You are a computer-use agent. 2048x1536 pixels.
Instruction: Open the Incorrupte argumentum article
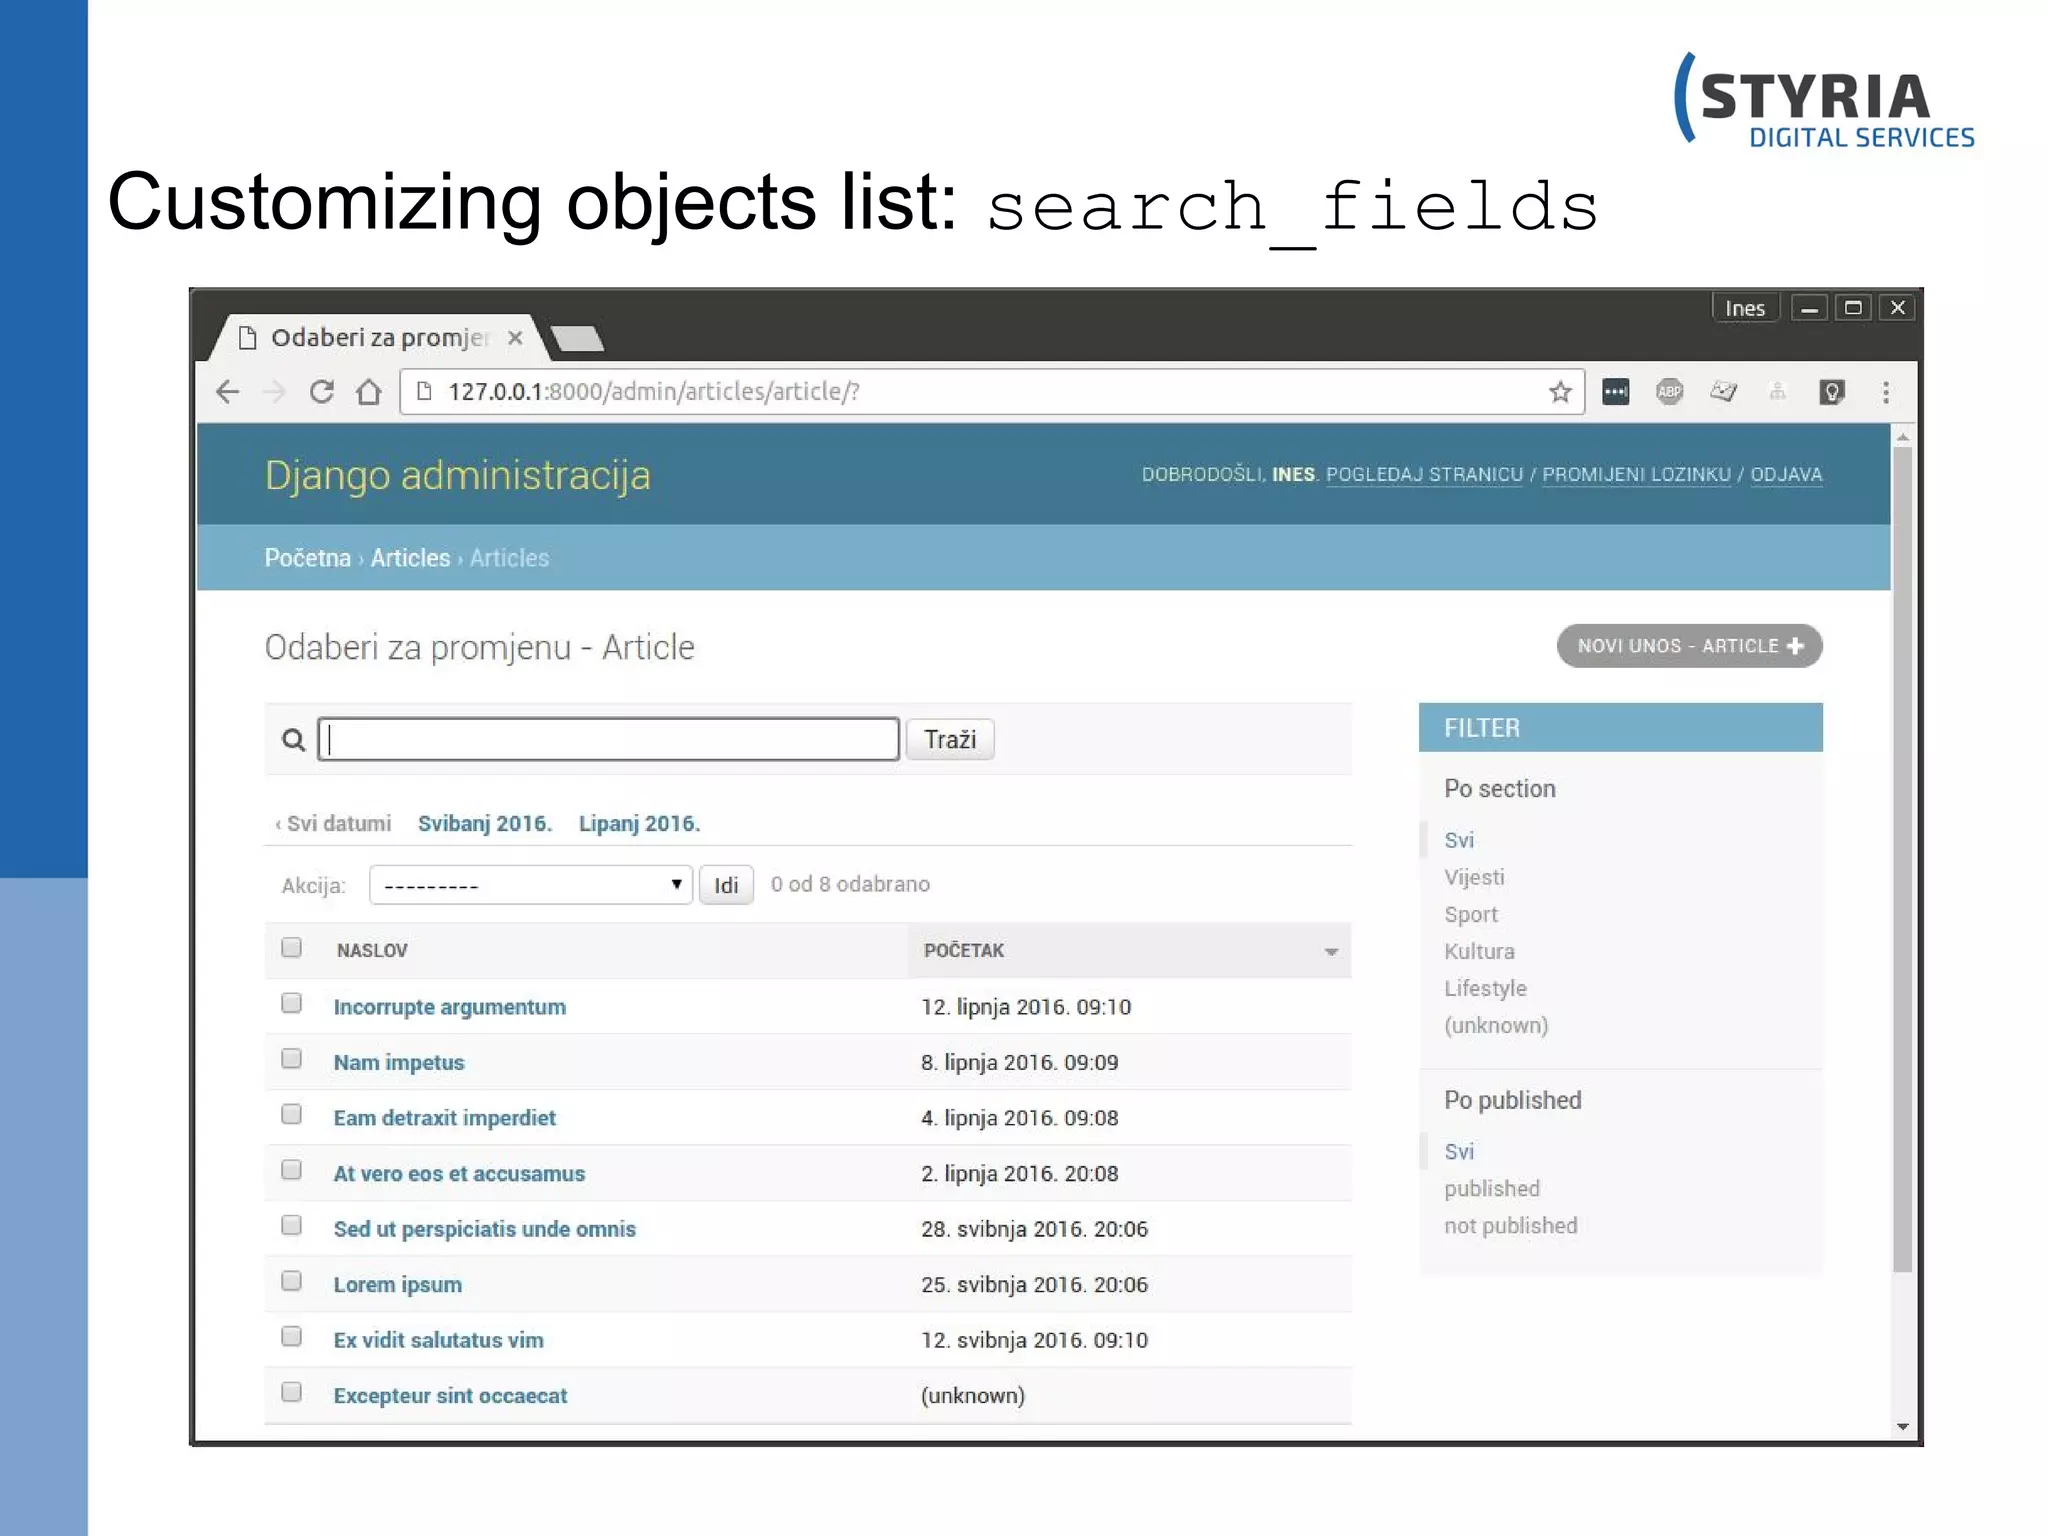tap(450, 1007)
